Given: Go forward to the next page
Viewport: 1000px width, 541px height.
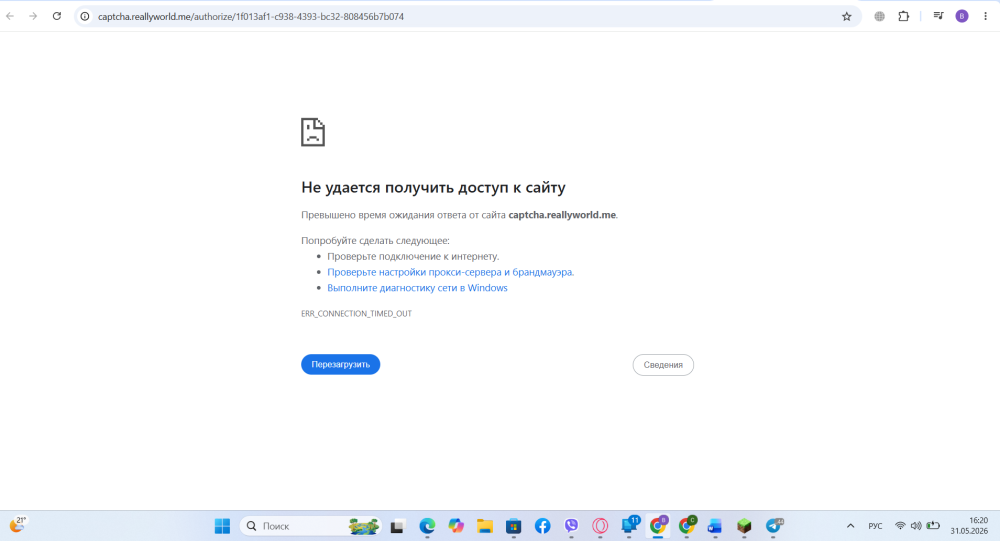Looking at the screenshot, I should click(33, 17).
